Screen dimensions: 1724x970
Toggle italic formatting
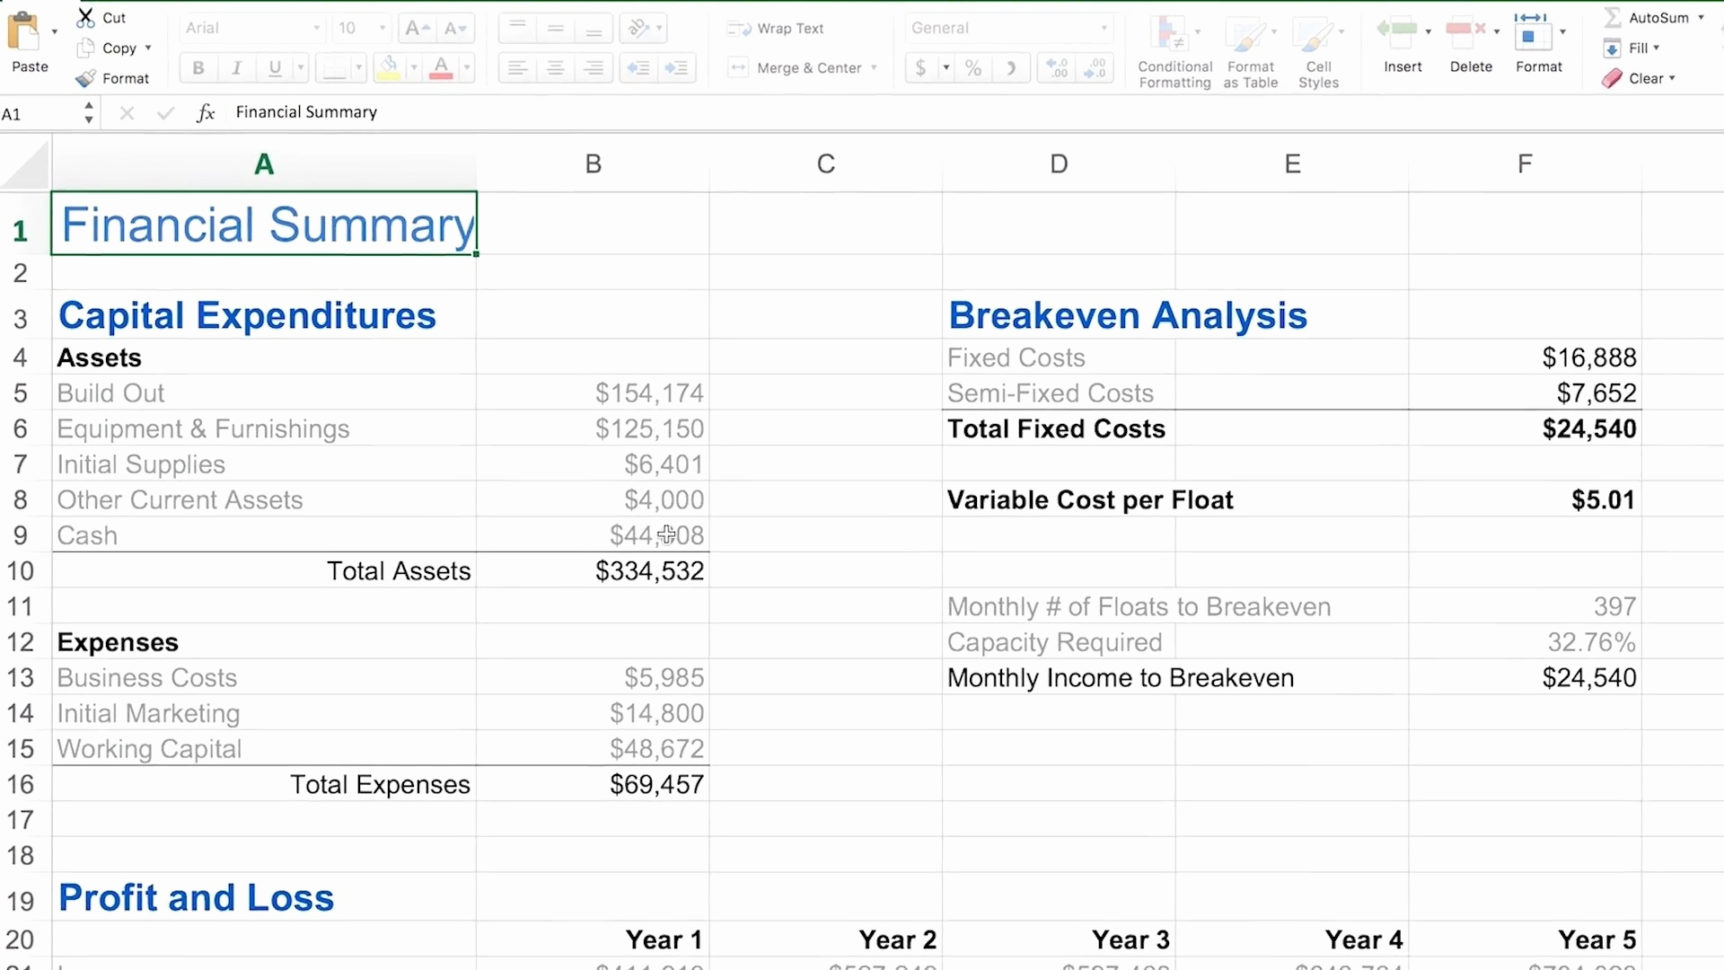point(236,68)
